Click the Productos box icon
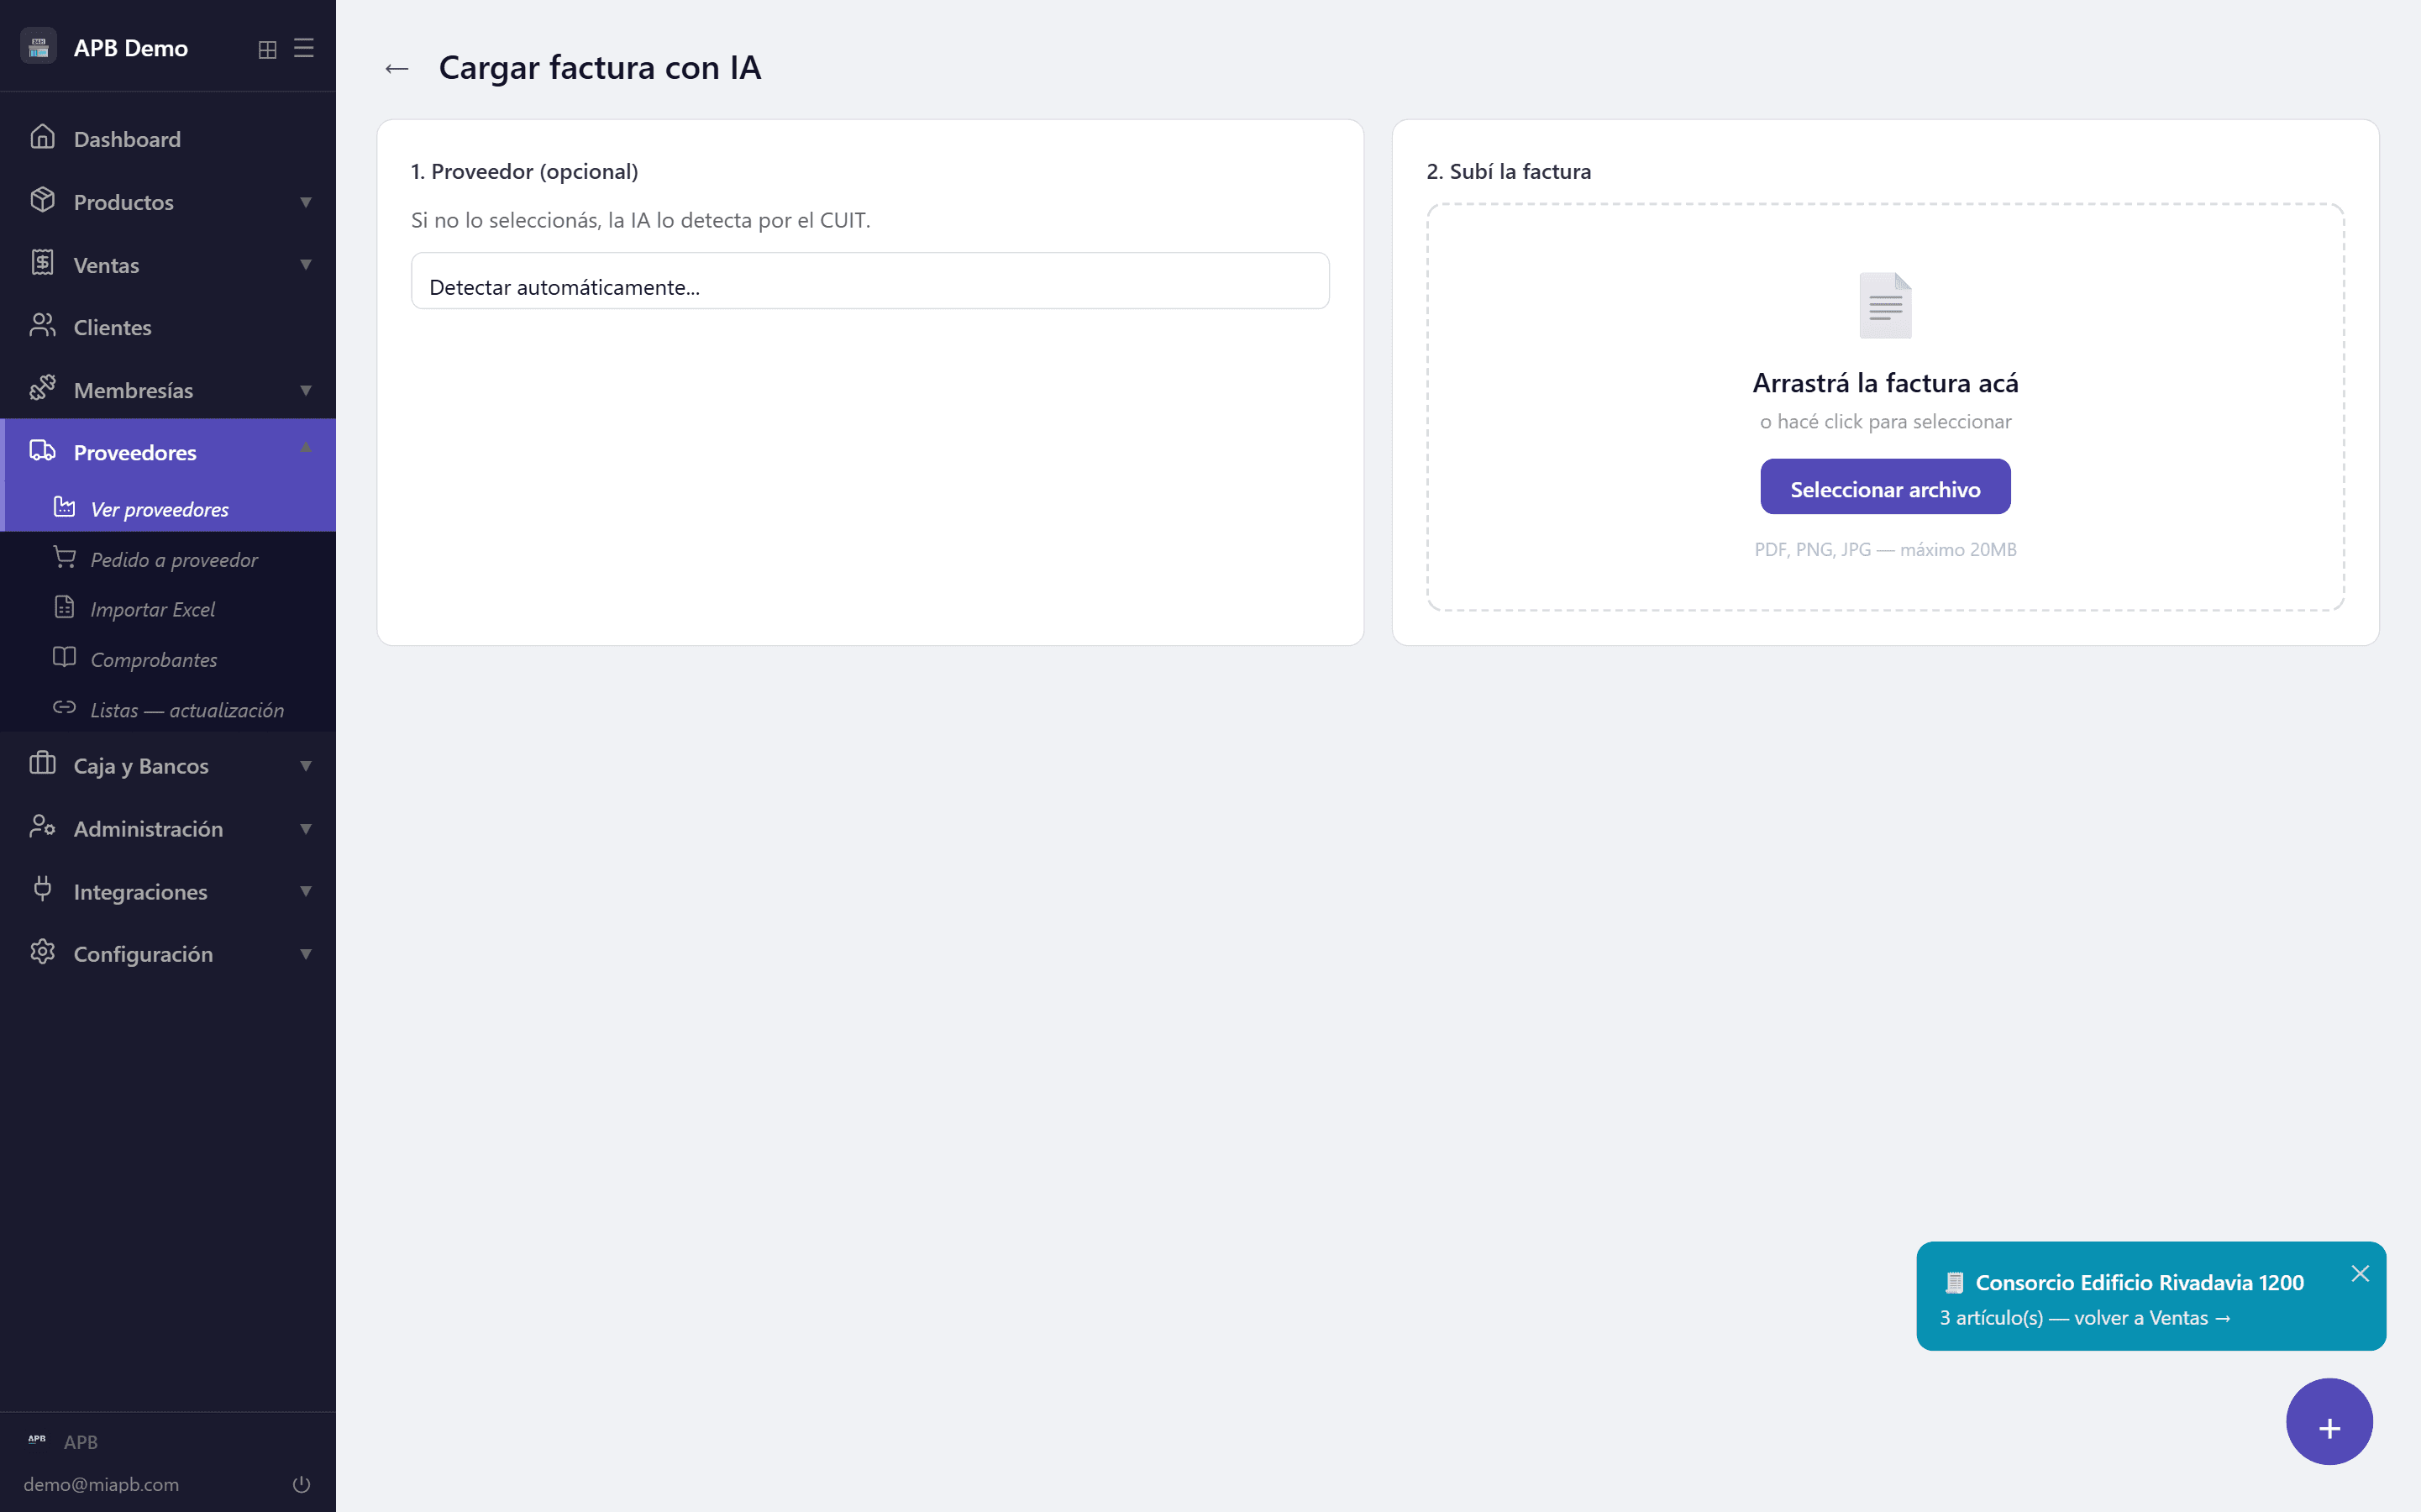Screen dimensions: 2421x1512 tap(42, 200)
